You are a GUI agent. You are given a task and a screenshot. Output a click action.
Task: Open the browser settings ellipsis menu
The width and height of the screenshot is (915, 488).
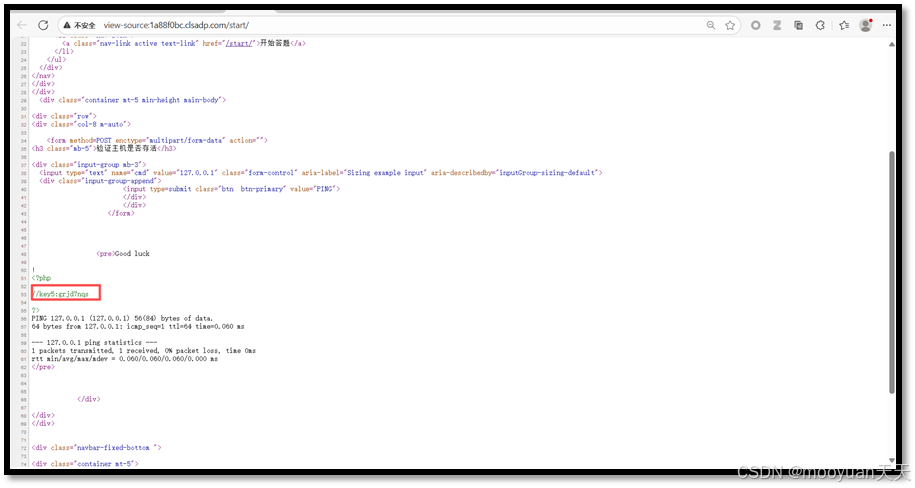point(887,25)
